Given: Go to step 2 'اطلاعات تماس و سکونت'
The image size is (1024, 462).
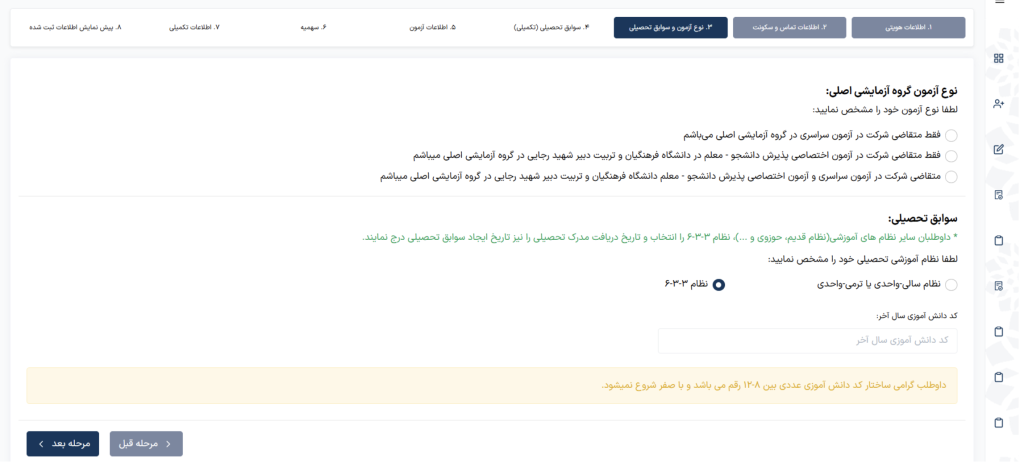Looking at the screenshot, I should click(790, 28).
